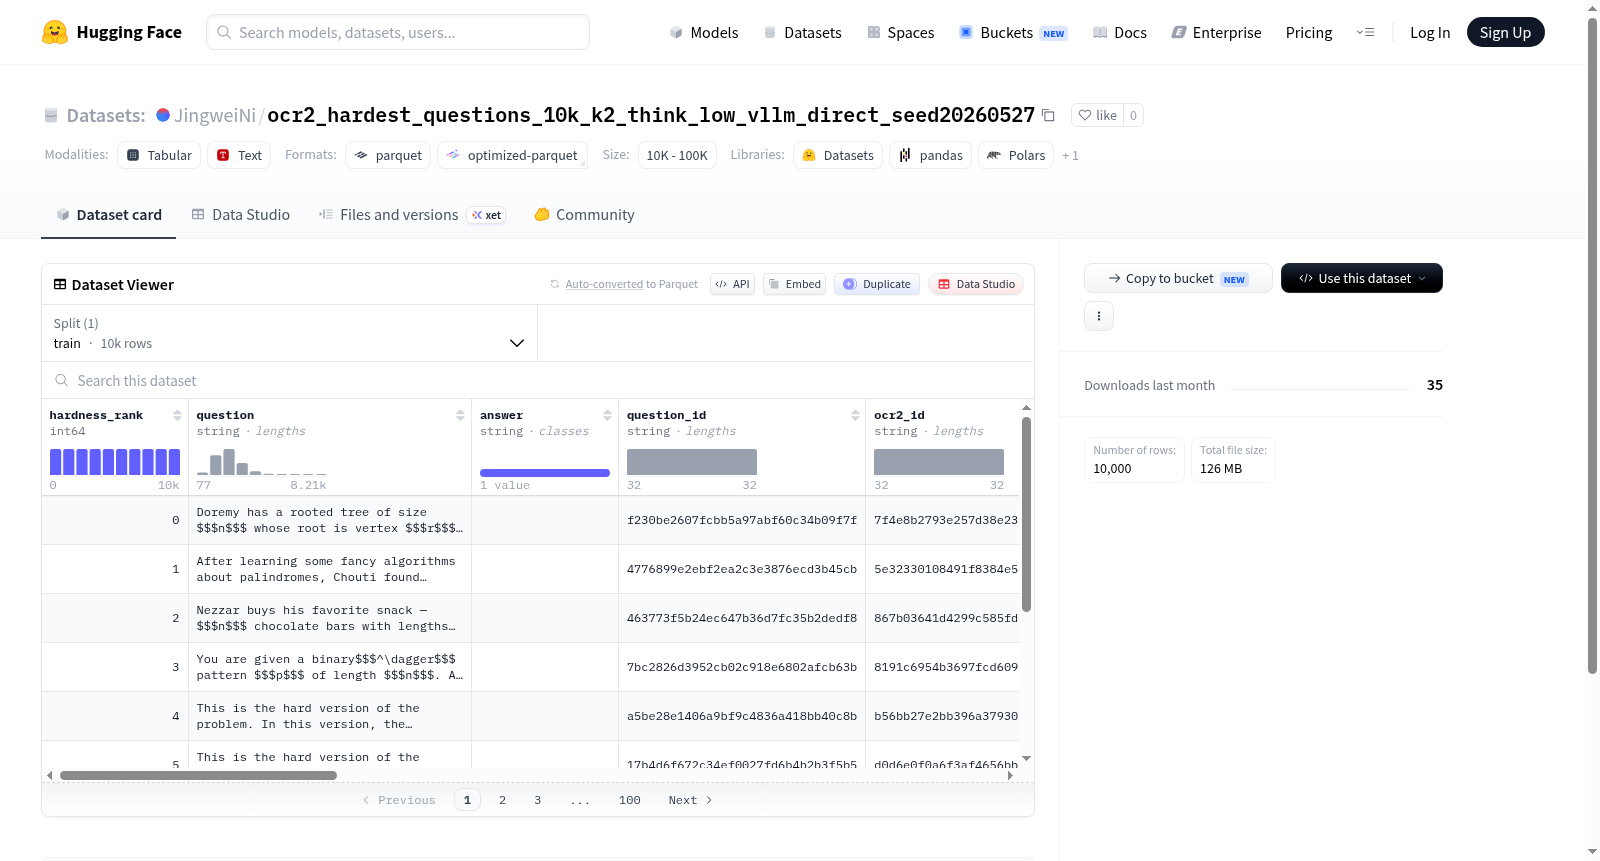Click the Sign Up button
Viewport: 1600px width, 861px height.
[x=1505, y=32]
